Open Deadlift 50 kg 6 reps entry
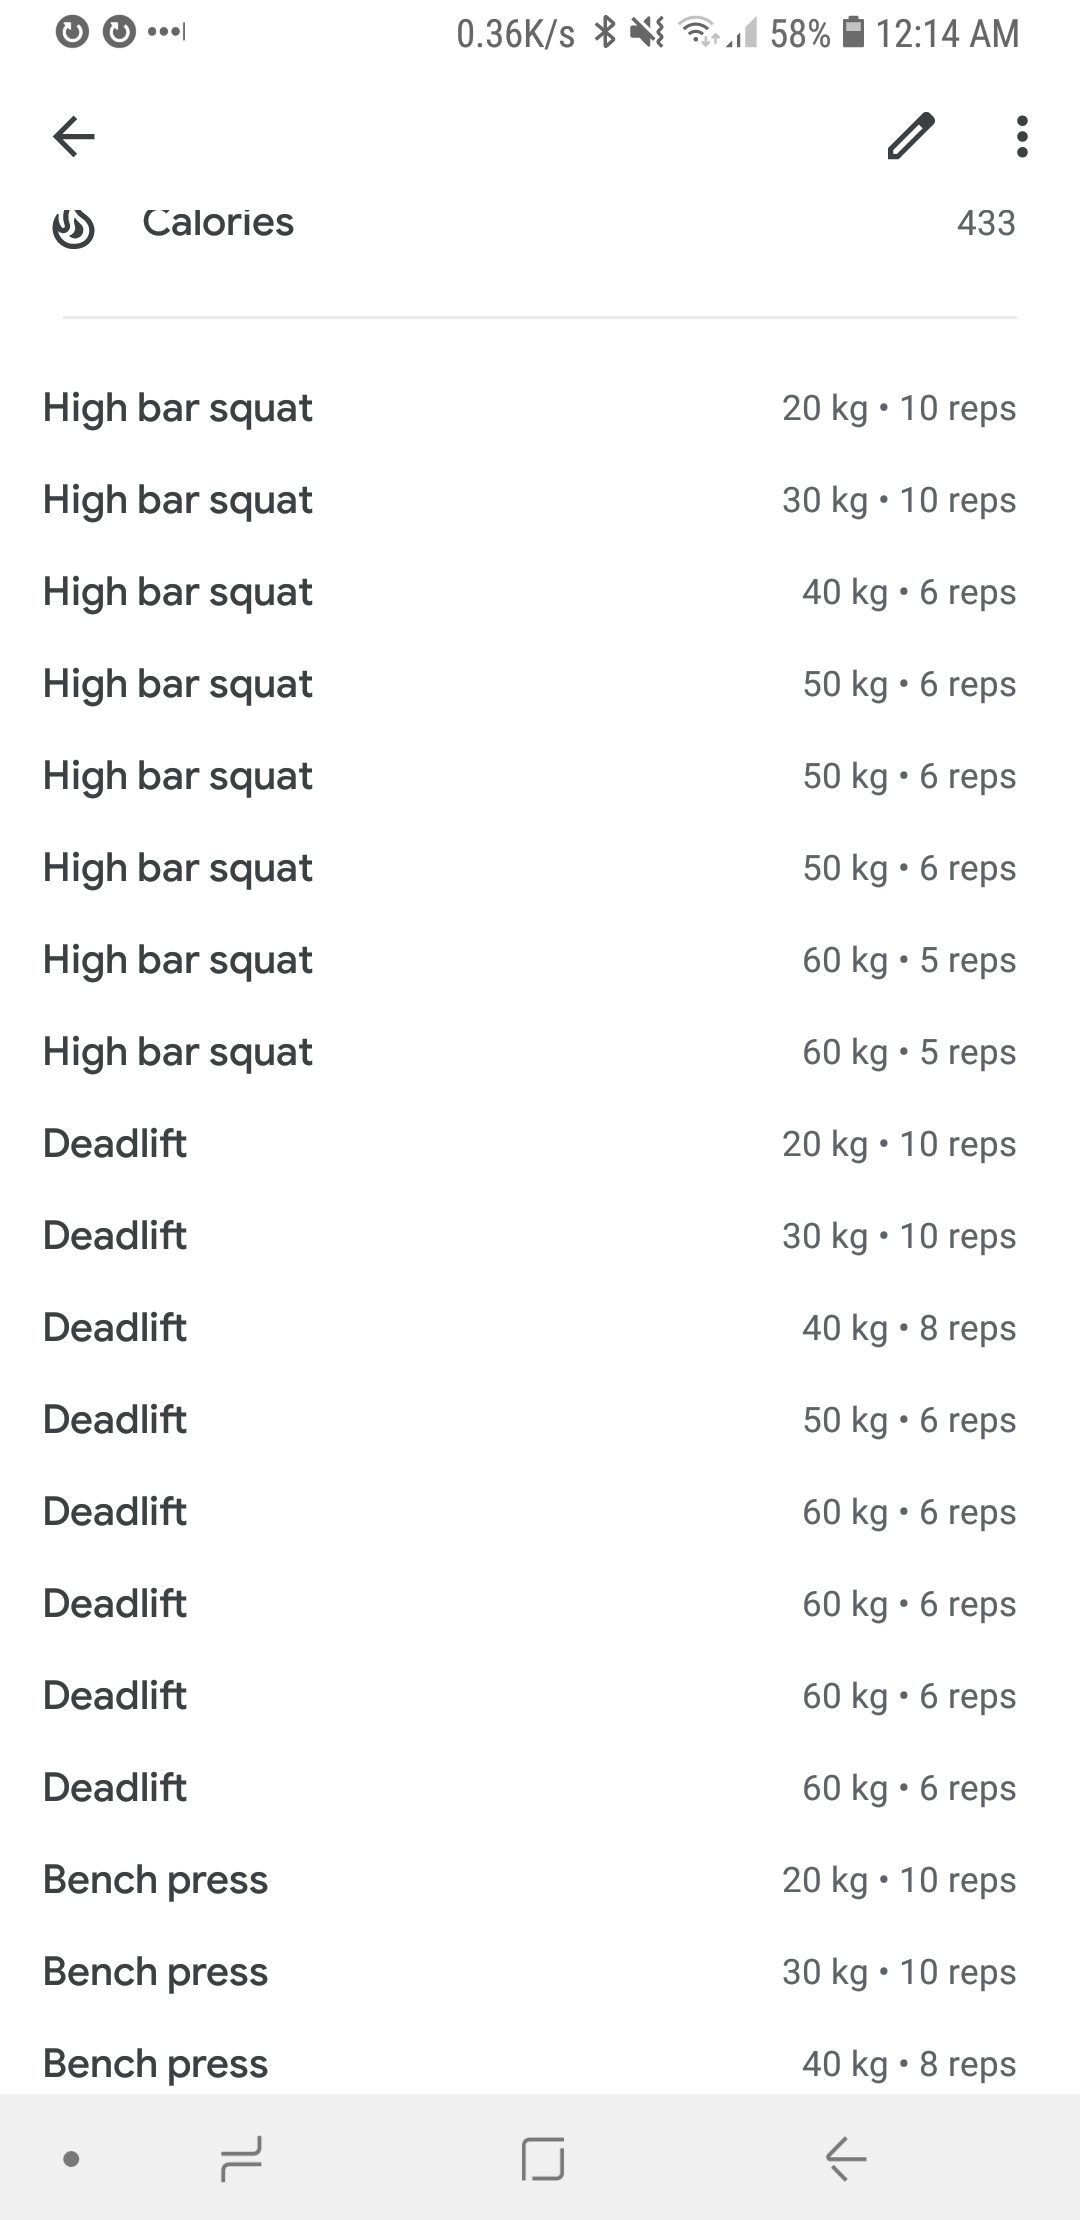Viewport: 1080px width, 2220px height. 540,1420
